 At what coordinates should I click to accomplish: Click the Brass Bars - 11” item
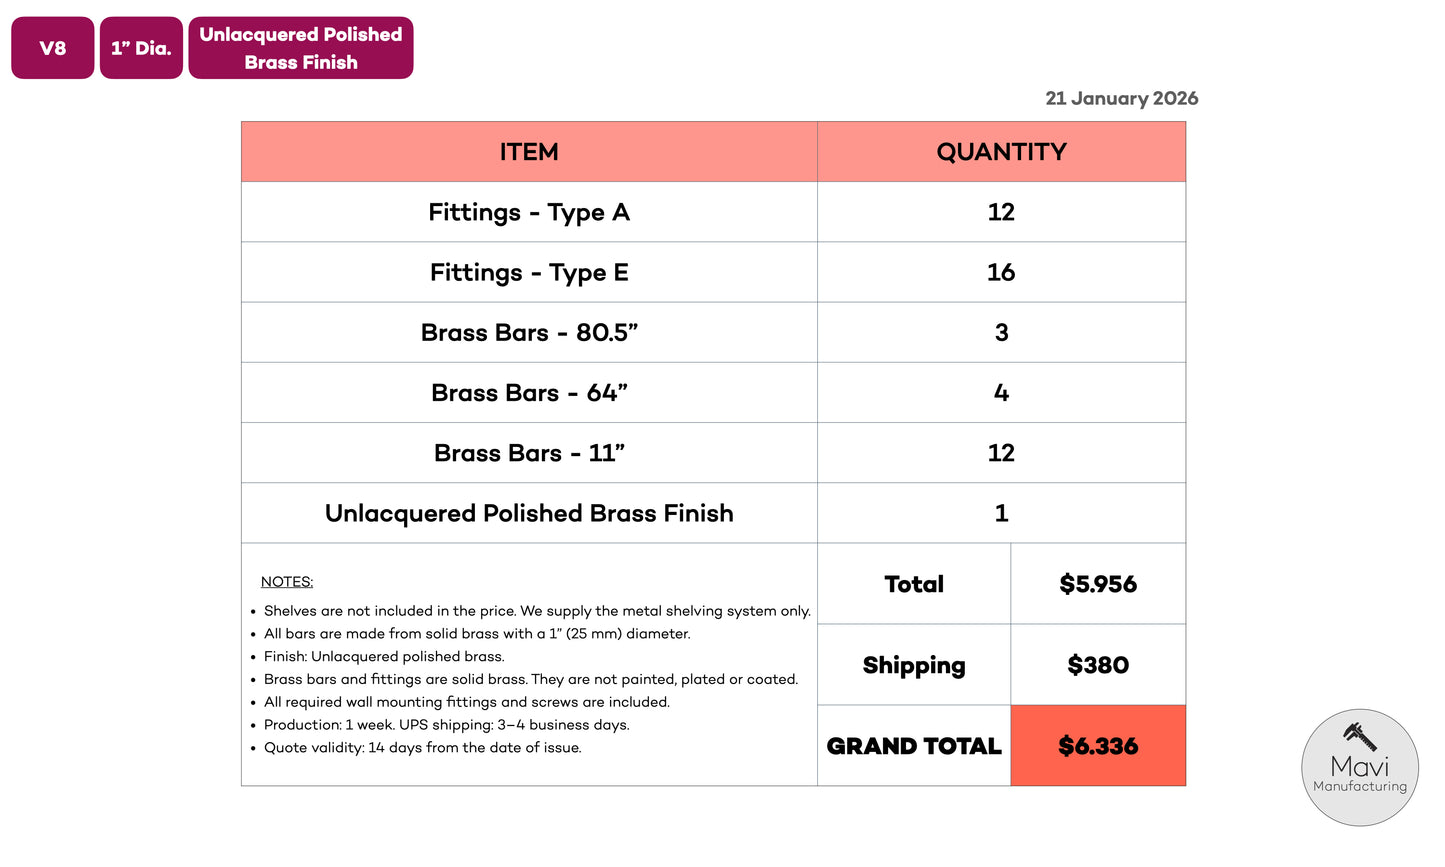click(529, 453)
